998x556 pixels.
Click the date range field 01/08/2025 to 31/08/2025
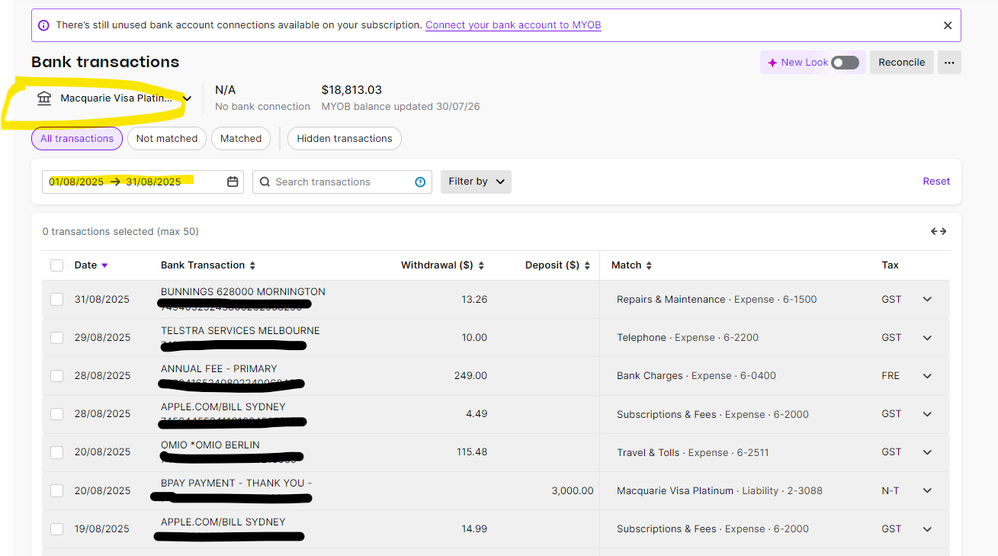pos(143,182)
